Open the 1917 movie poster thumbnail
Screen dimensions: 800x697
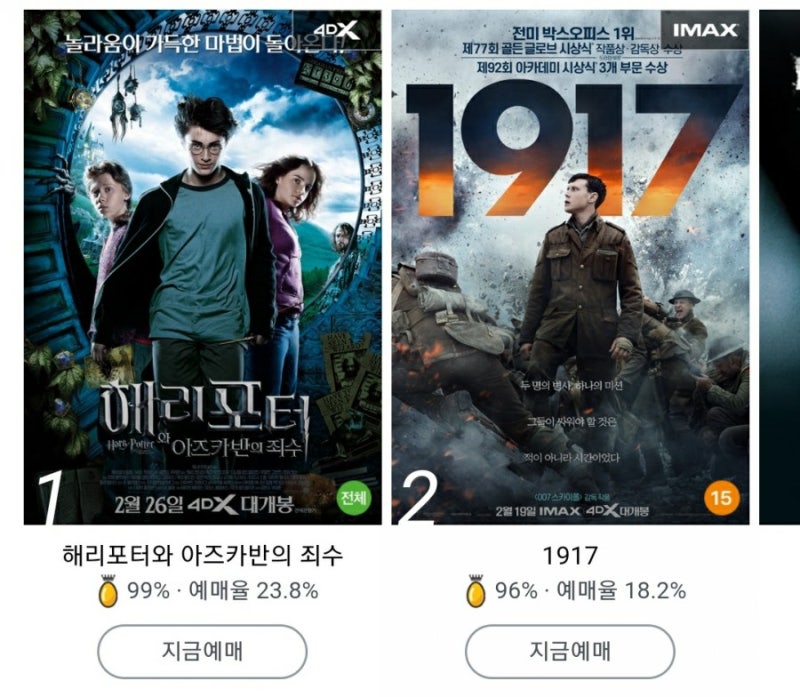tap(570, 267)
